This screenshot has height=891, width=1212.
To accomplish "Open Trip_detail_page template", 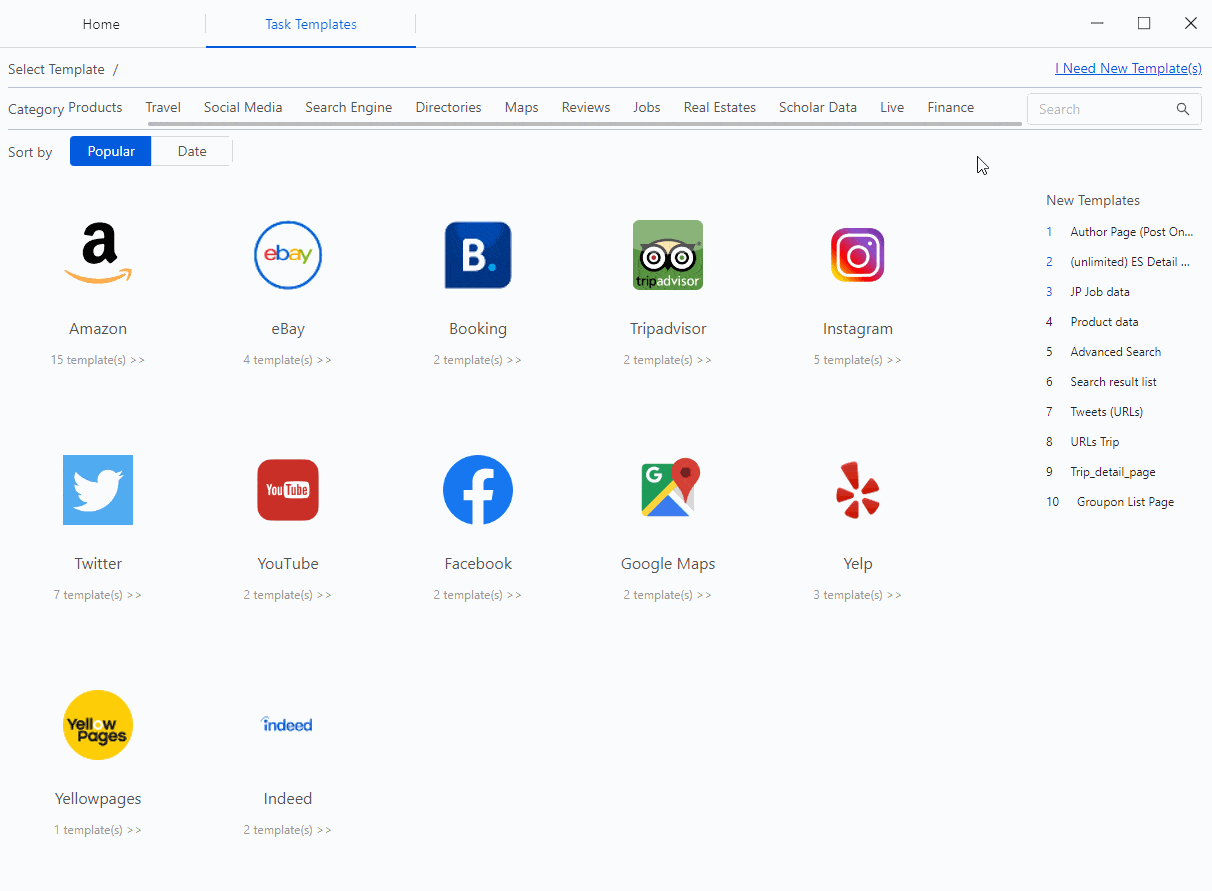I will click(x=1113, y=472).
